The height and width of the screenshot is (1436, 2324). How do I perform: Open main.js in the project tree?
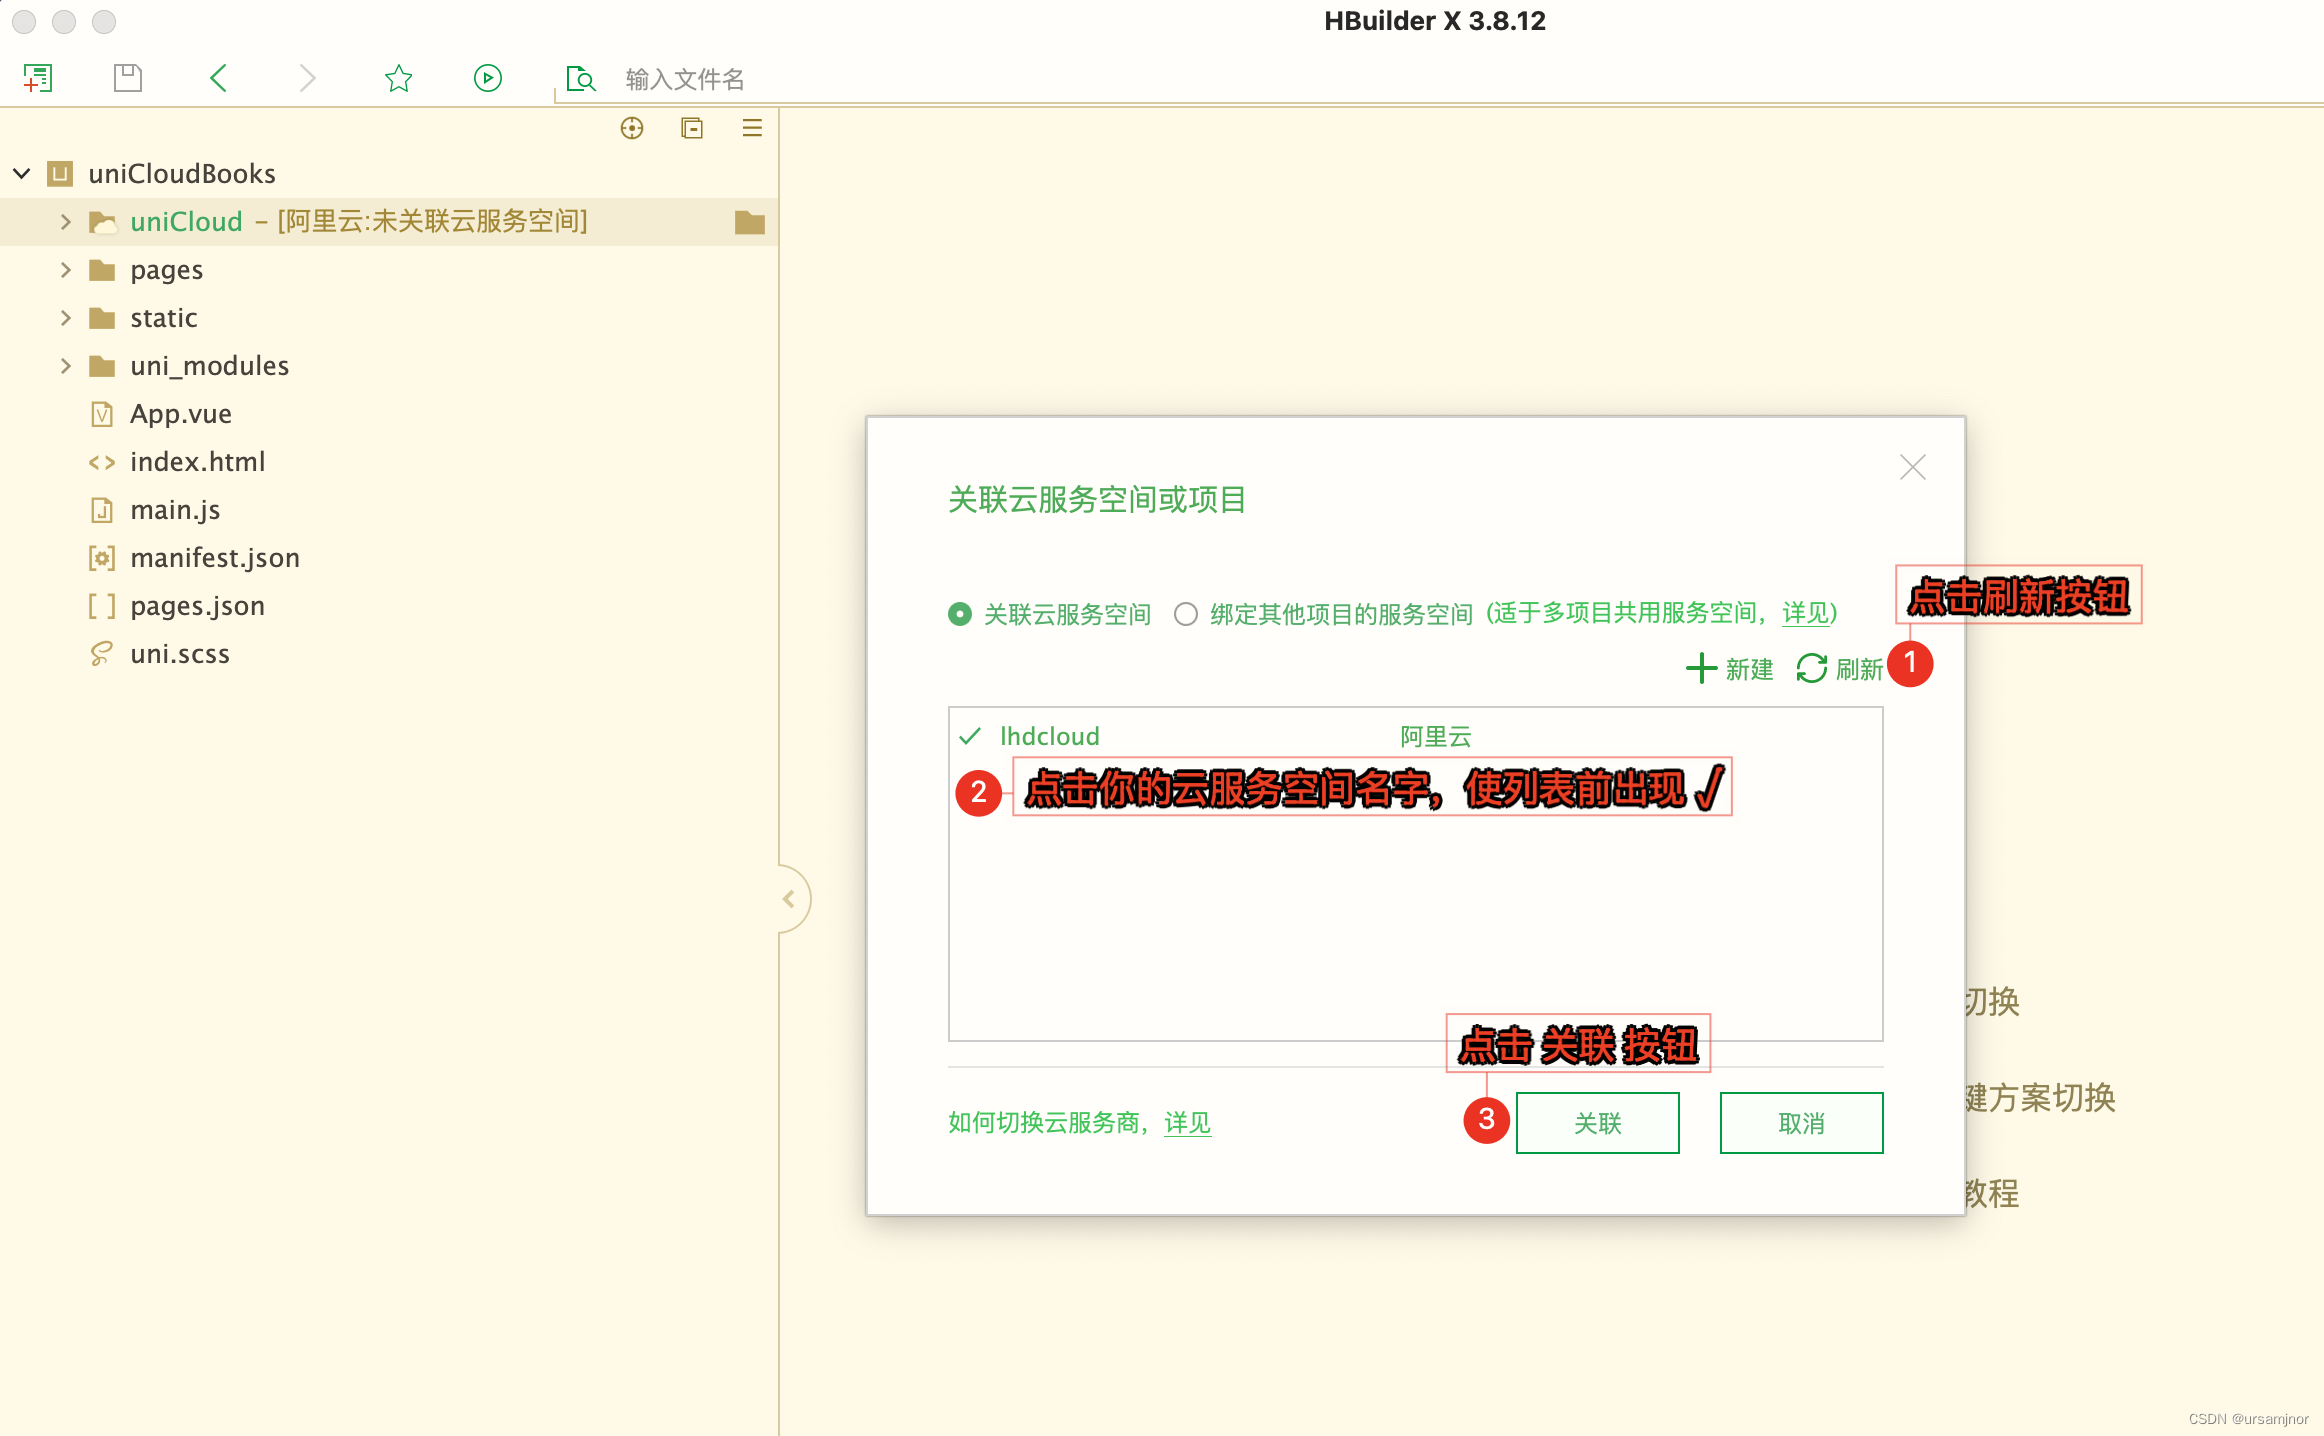pyautogui.click(x=175, y=510)
